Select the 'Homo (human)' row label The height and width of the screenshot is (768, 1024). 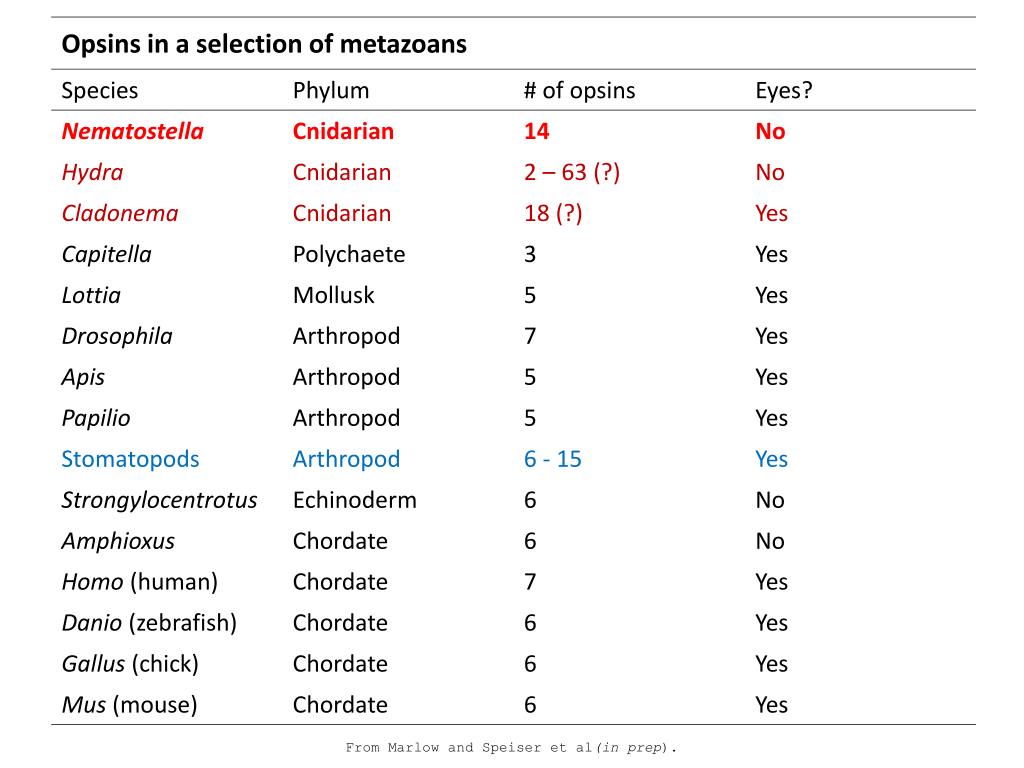pyautogui.click(x=140, y=582)
